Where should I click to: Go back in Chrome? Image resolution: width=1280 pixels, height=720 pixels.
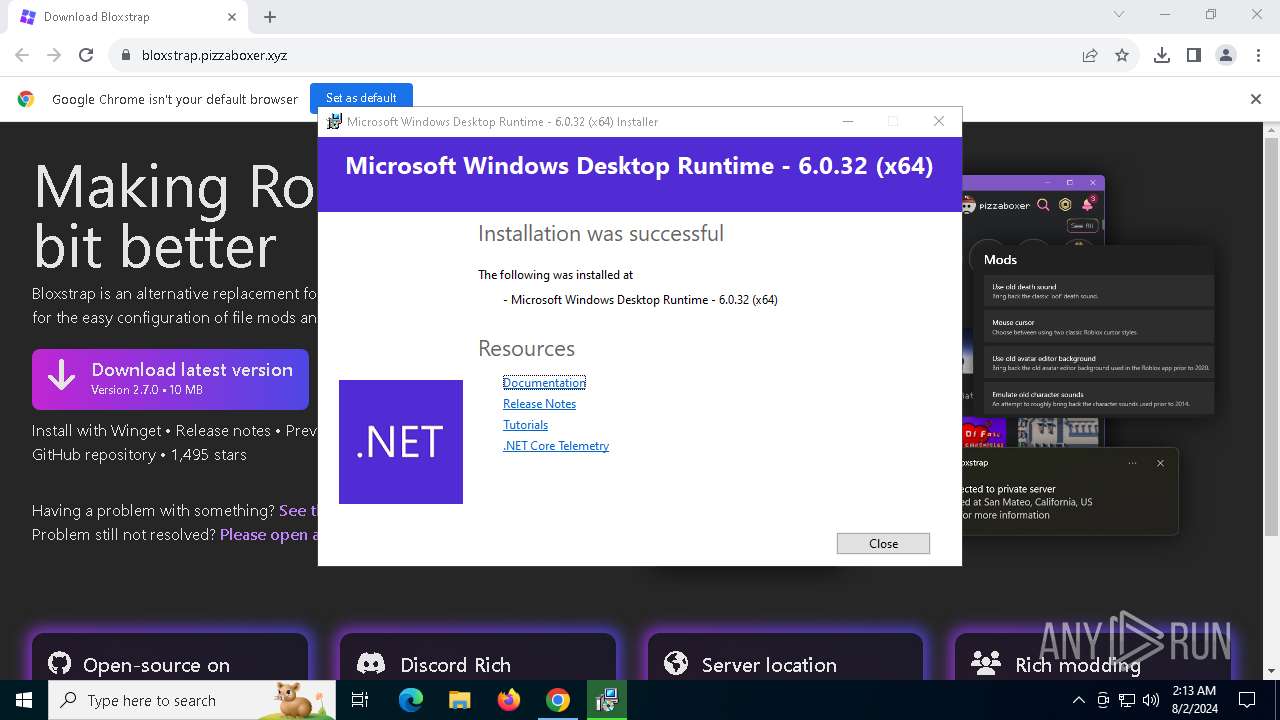(22, 55)
